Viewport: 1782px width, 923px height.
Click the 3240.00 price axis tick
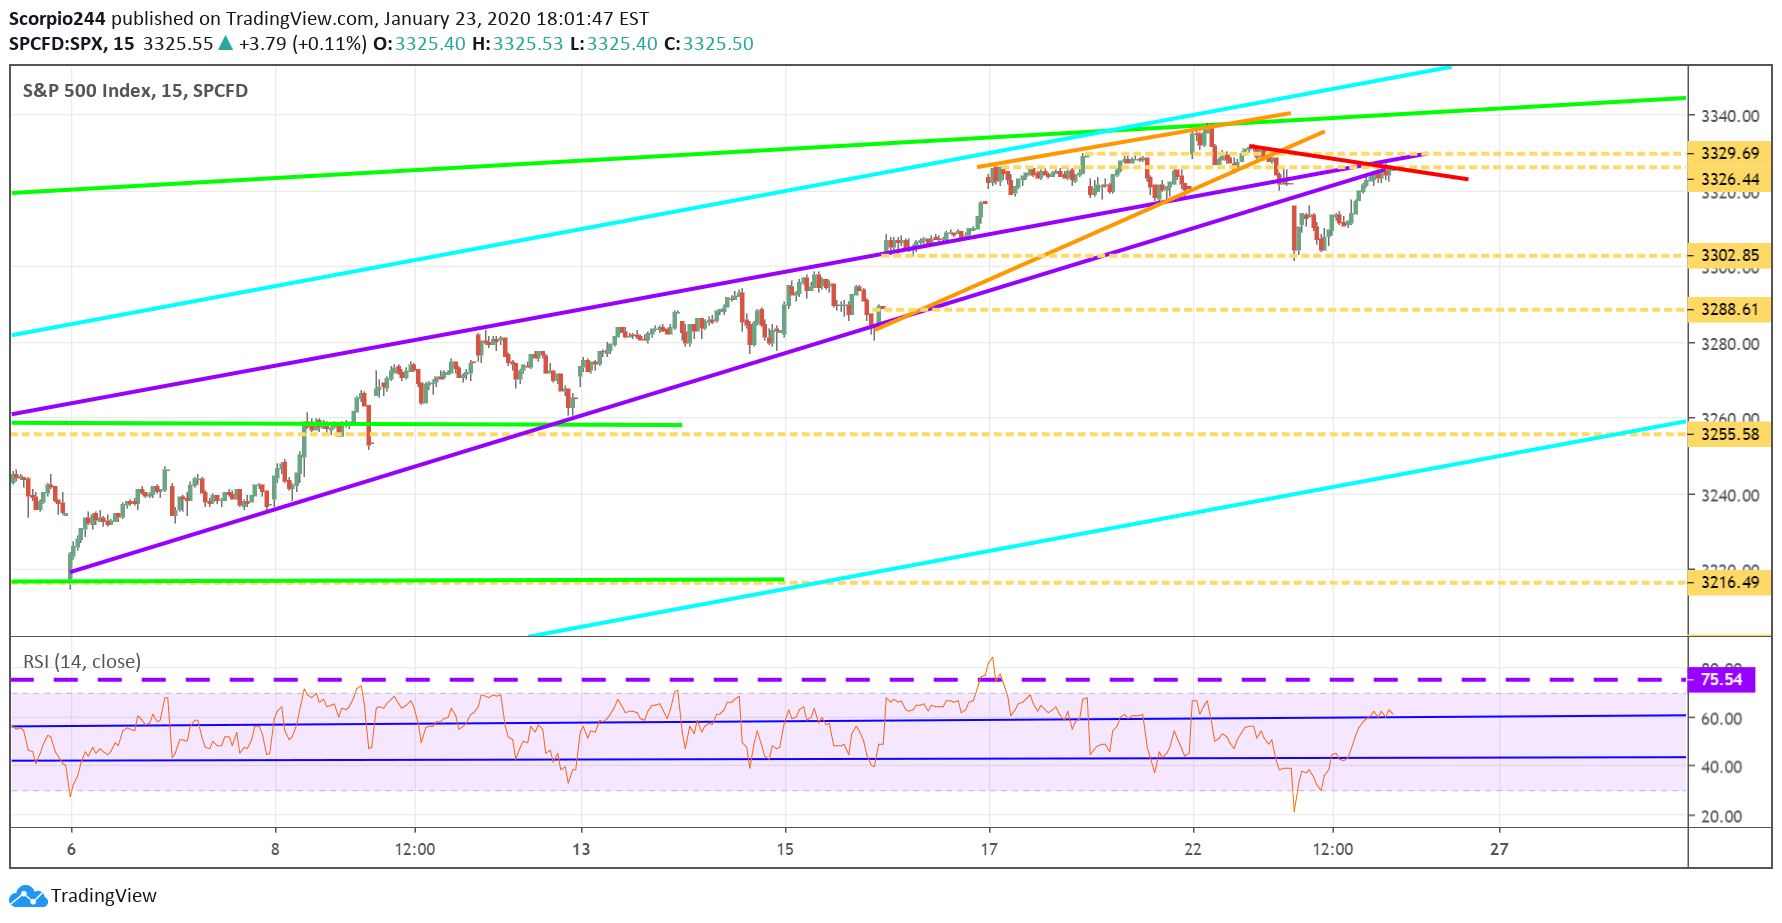pos(1730,495)
